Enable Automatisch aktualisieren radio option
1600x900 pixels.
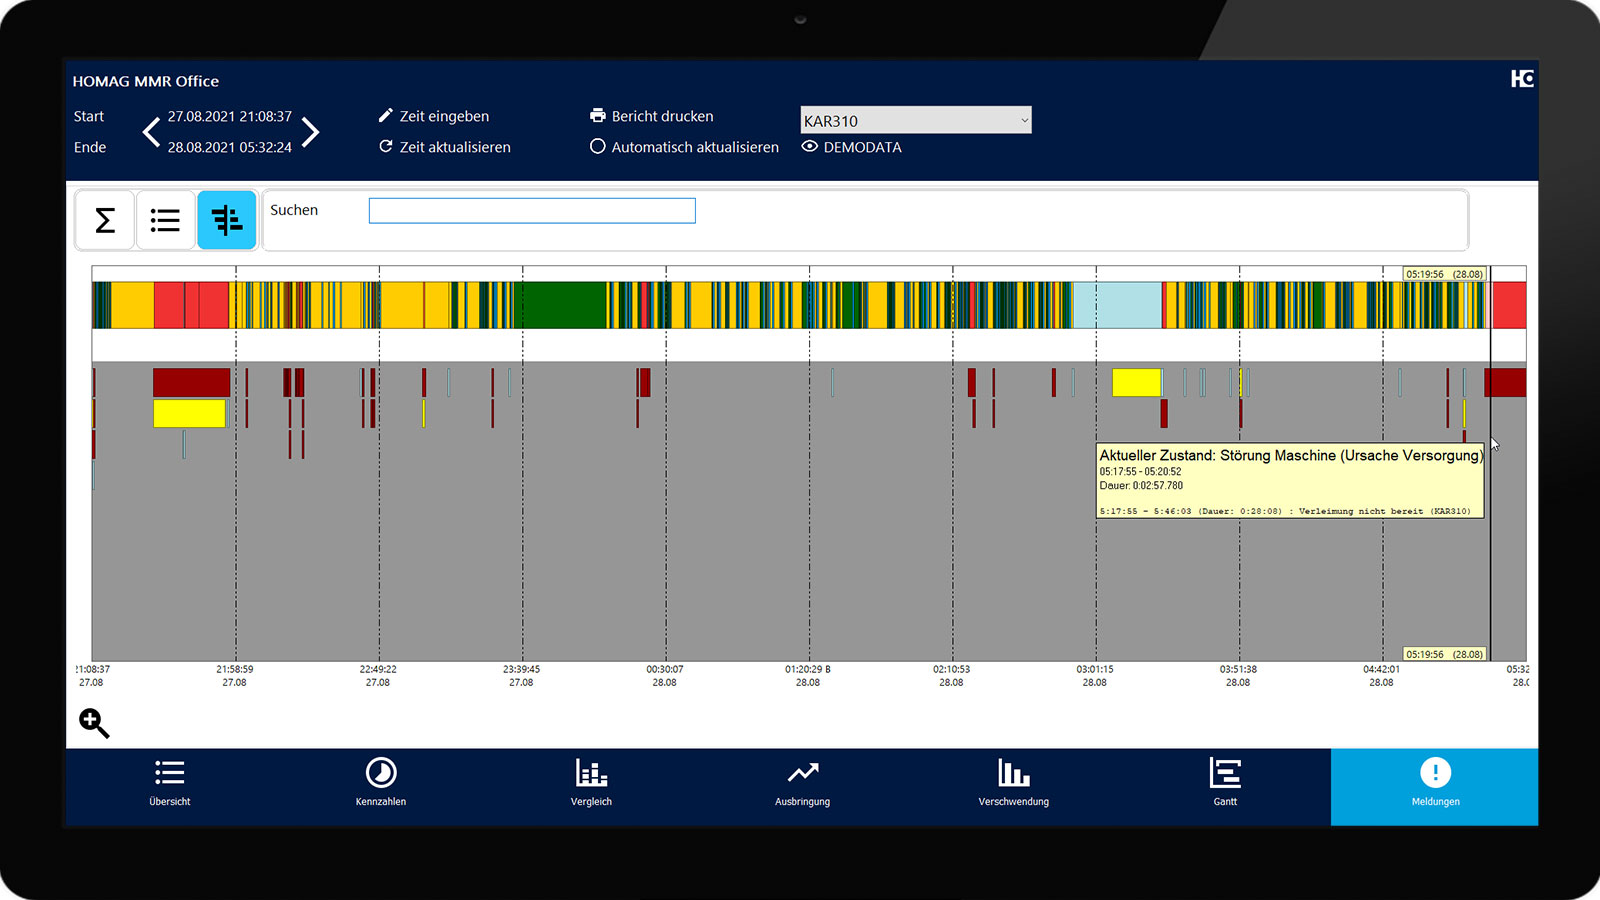[598, 147]
